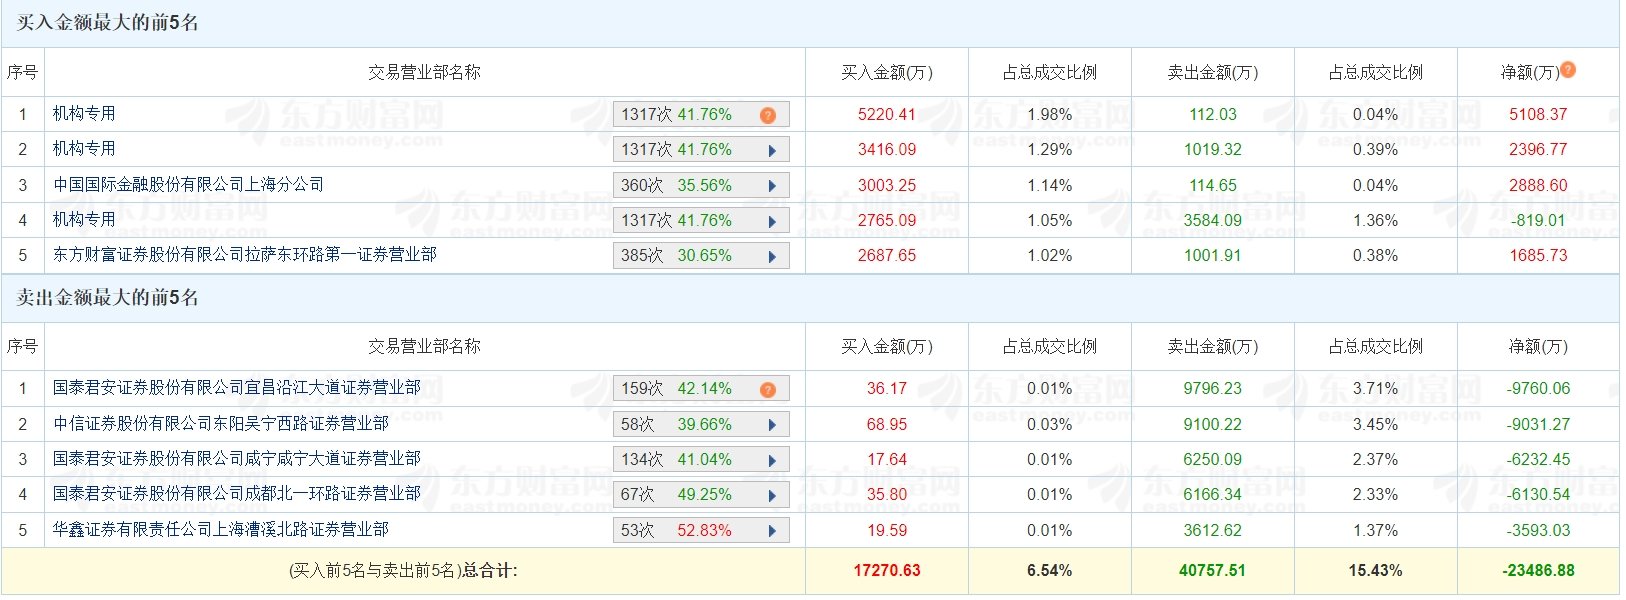The image size is (1626, 600).
Task: Open 国泰君安咸宁咸宁大道证券营业部 link
Action: click(x=237, y=459)
